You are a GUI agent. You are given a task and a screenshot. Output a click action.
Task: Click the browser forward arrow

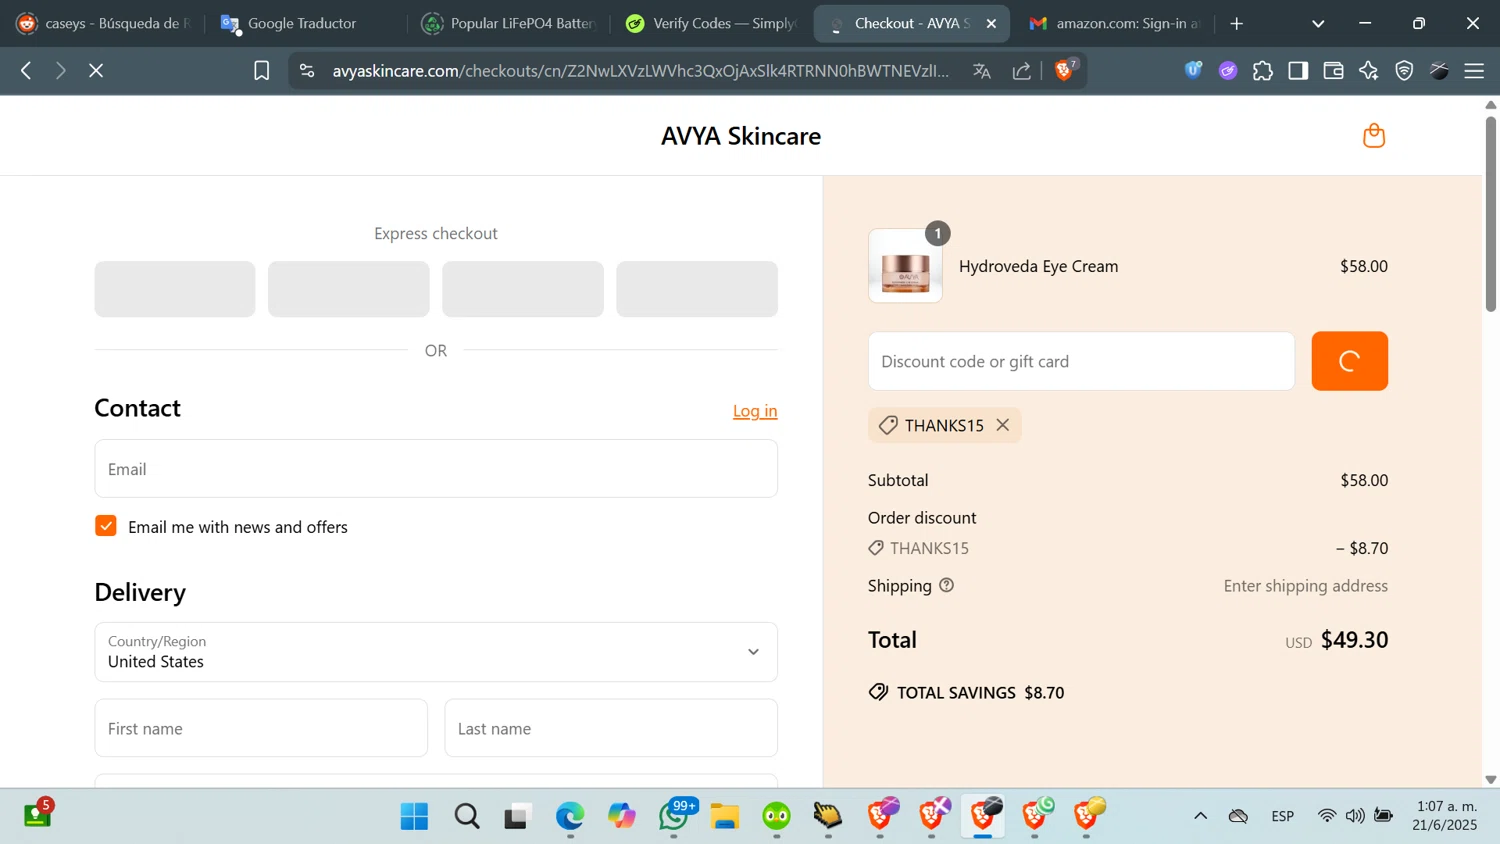61,71
